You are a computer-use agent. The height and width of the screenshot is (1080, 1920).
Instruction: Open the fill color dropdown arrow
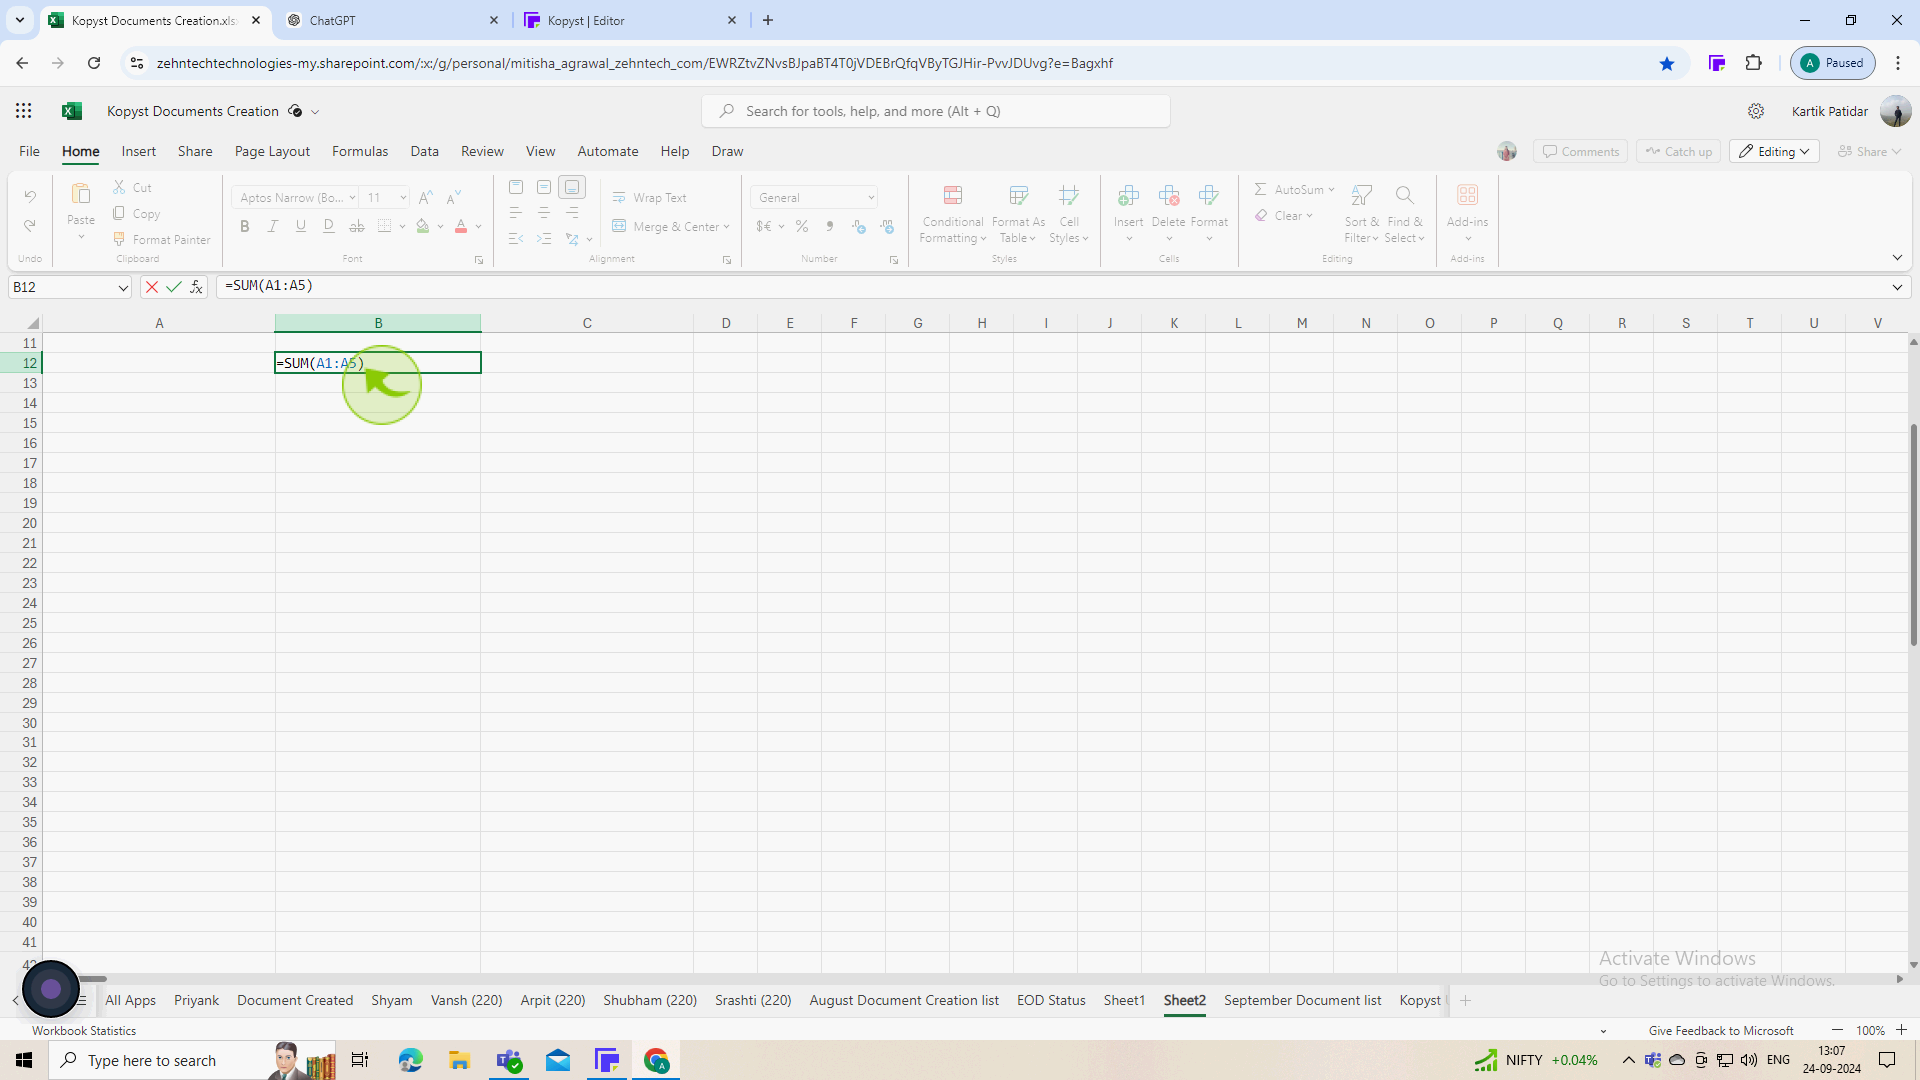pyautogui.click(x=440, y=227)
